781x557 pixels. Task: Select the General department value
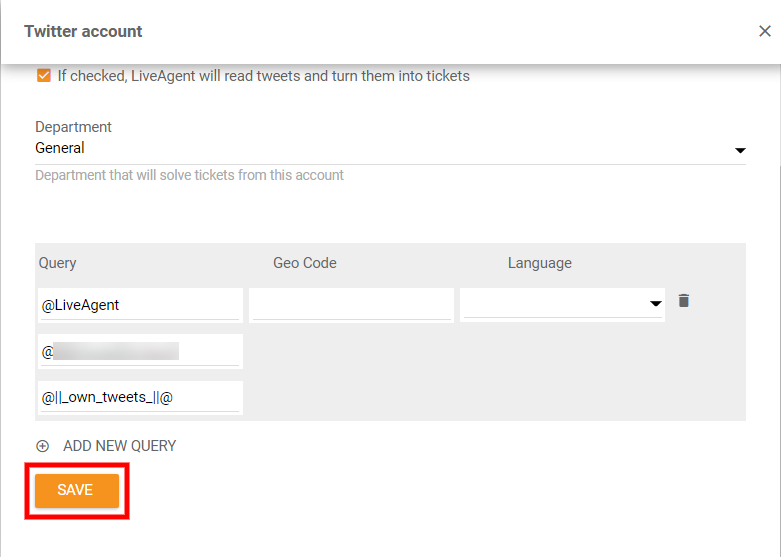tap(60, 148)
